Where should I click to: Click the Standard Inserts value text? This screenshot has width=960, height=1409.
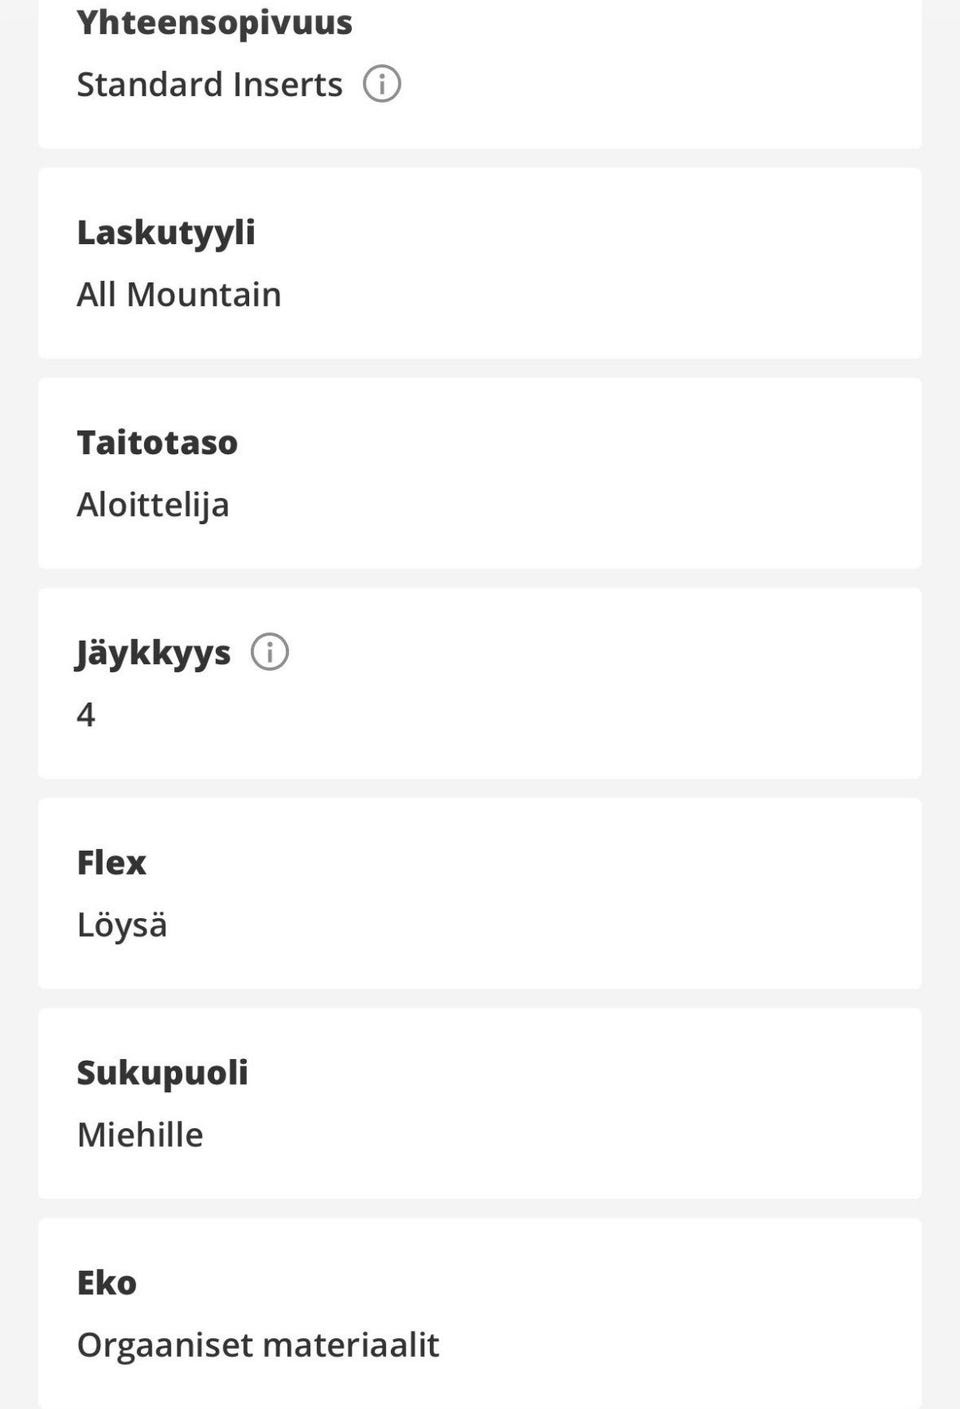point(209,85)
